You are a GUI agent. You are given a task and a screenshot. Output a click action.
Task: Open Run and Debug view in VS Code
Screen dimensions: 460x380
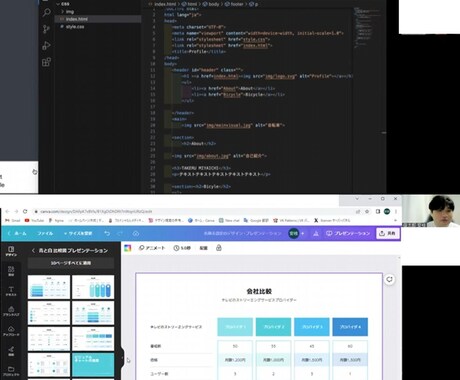click(46, 45)
